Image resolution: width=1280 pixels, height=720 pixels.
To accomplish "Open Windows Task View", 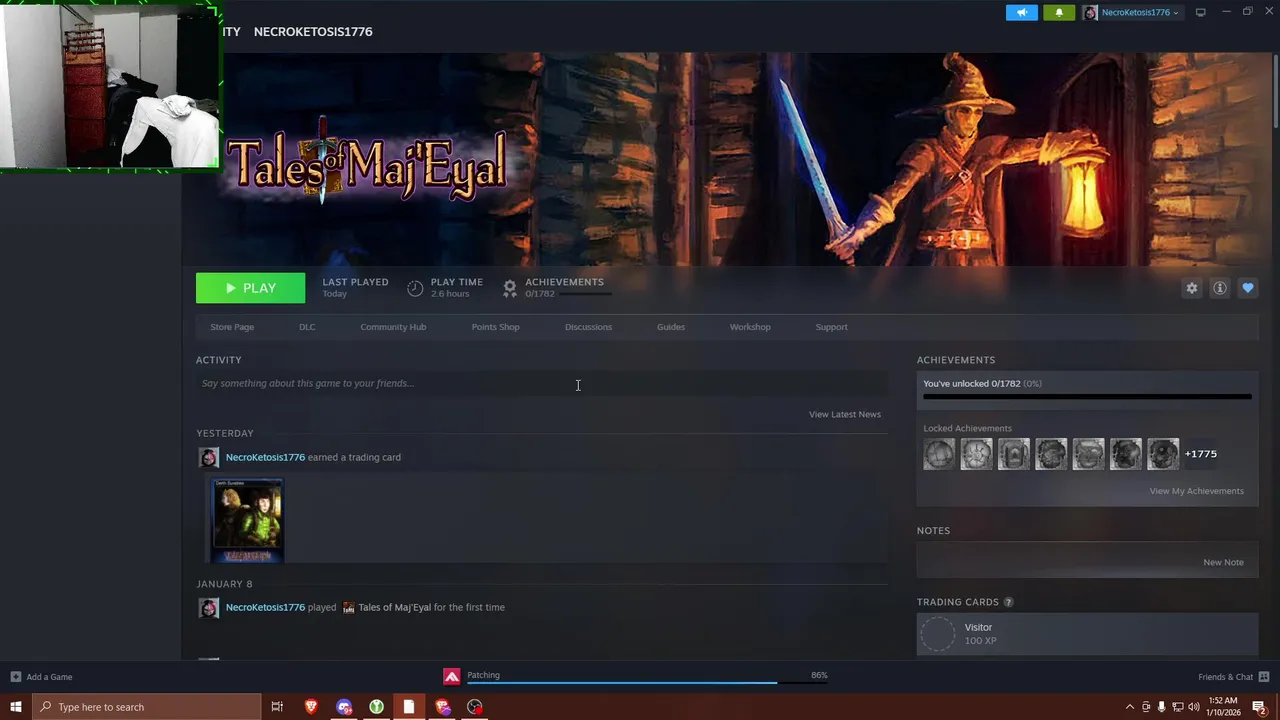I will [277, 707].
